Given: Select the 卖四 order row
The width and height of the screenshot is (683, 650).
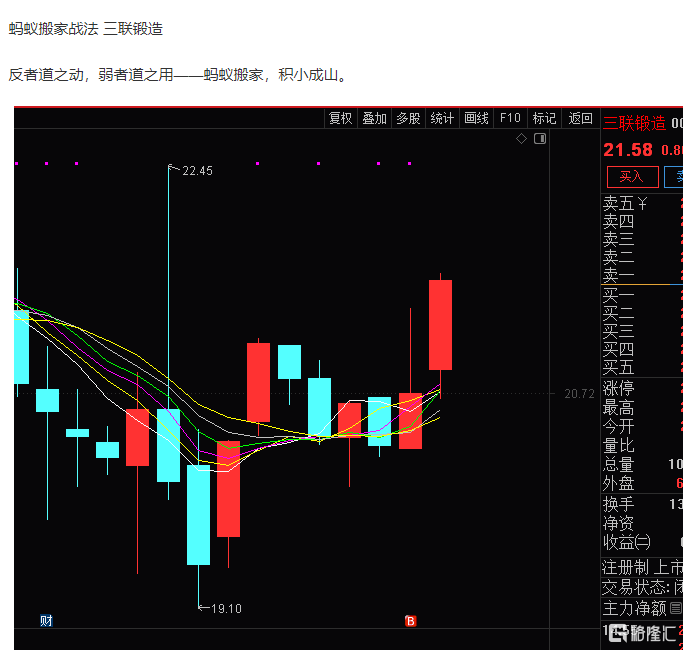Looking at the screenshot, I should [642, 222].
